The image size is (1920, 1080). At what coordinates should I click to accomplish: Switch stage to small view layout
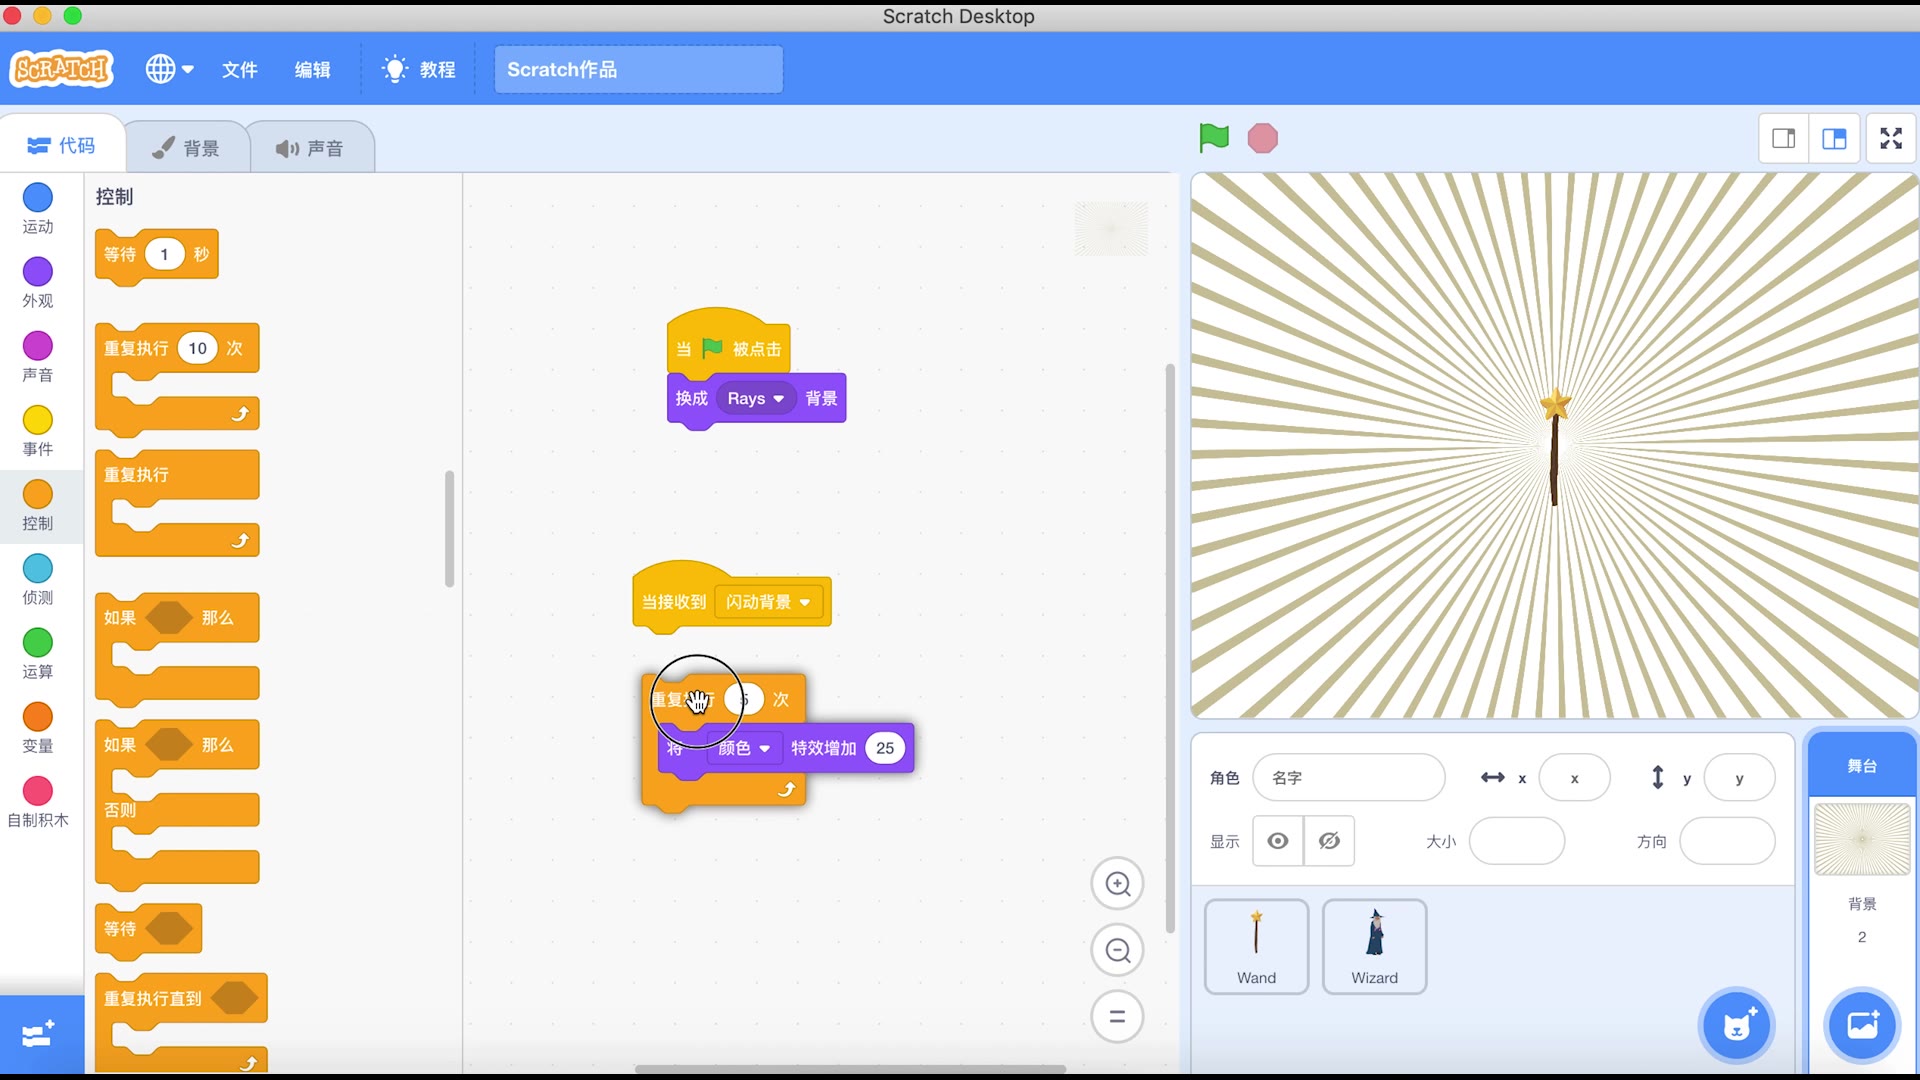point(1784,138)
